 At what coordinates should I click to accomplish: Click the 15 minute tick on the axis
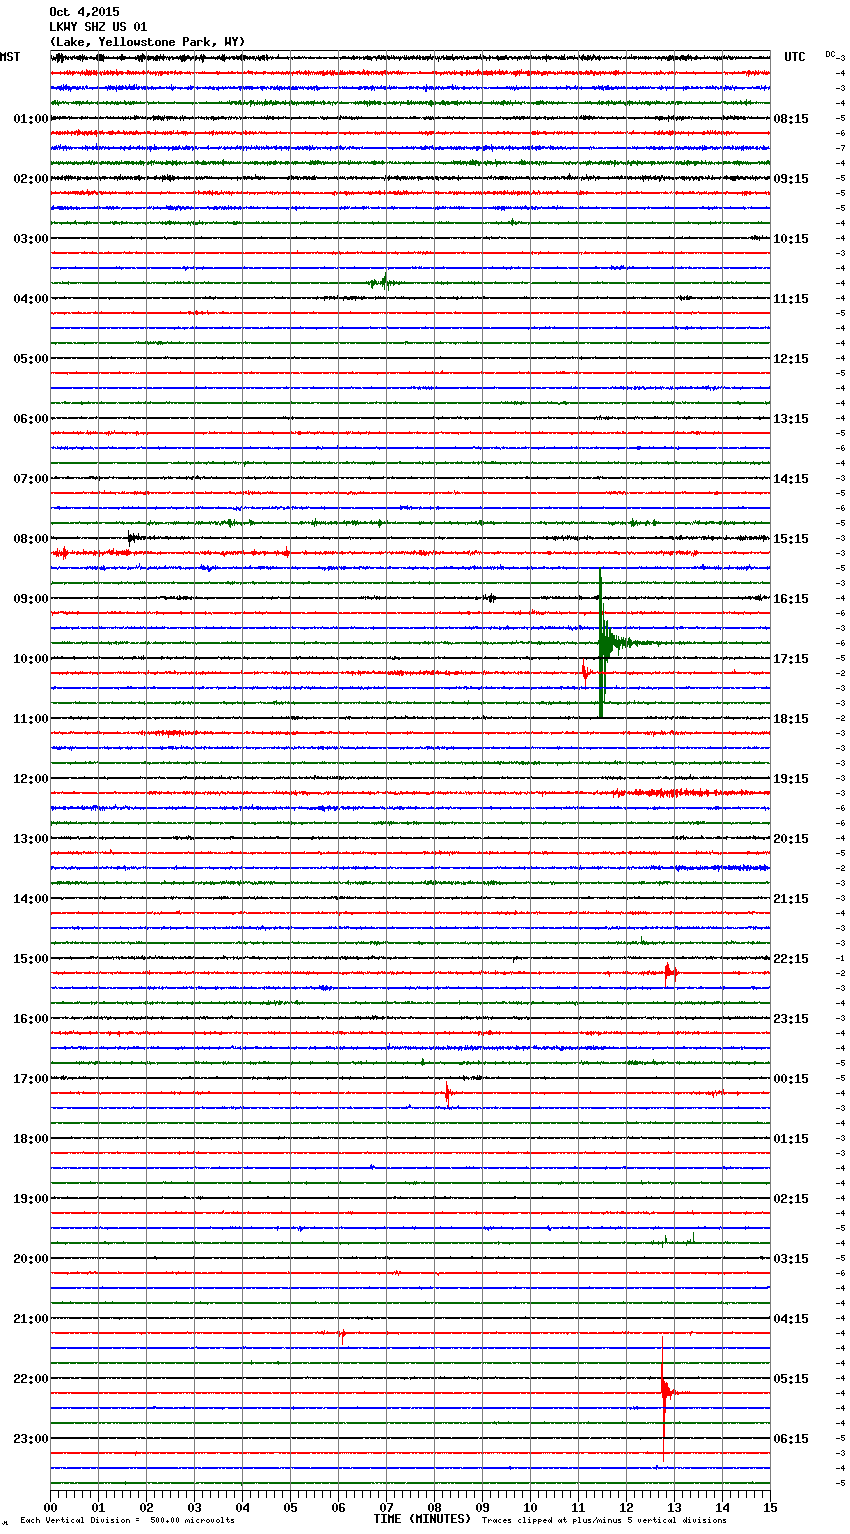(770, 1507)
